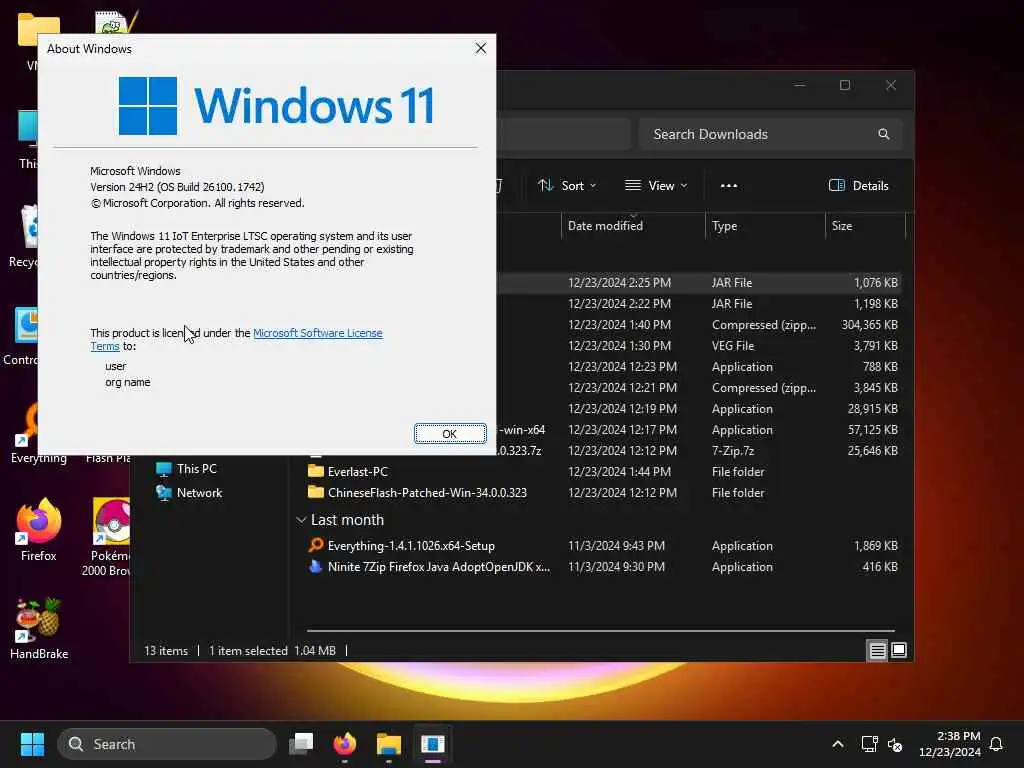Click the 304,365 KB compressed file row

coord(699,325)
